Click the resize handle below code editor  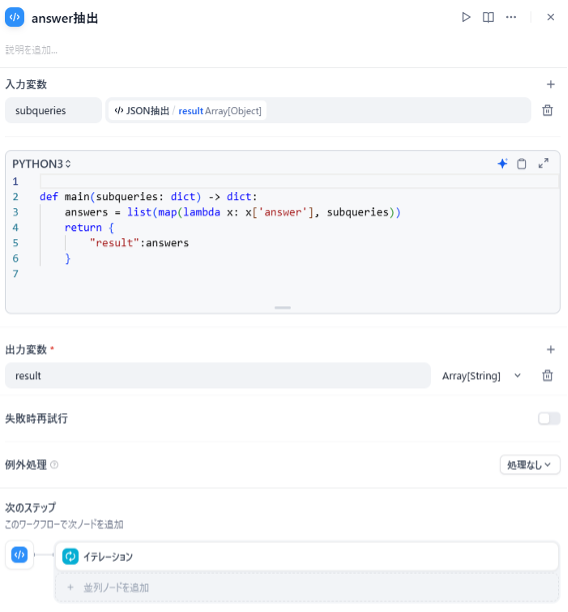(x=283, y=308)
